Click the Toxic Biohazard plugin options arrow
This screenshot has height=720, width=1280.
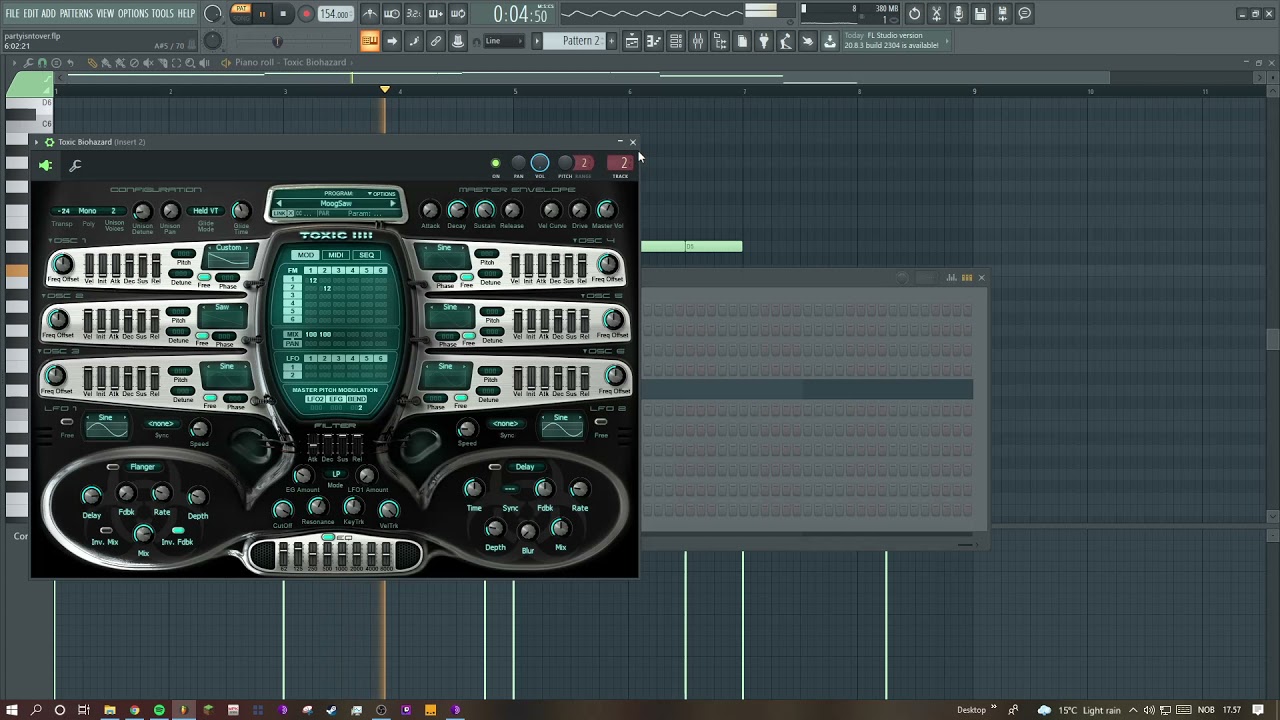pyautogui.click(x=37, y=142)
